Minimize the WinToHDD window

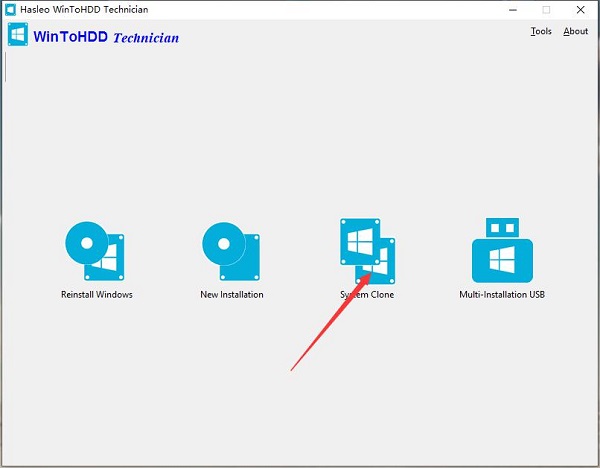click(x=513, y=10)
